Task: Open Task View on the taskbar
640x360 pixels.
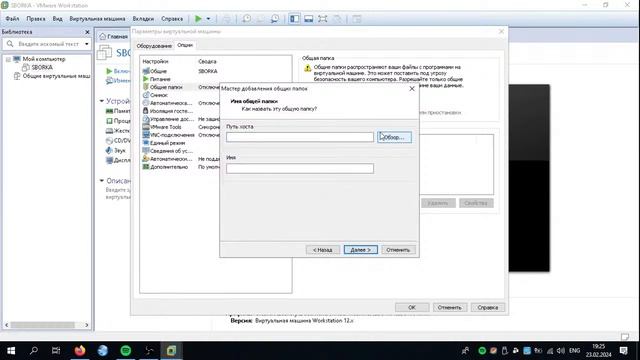Action: 56,351
